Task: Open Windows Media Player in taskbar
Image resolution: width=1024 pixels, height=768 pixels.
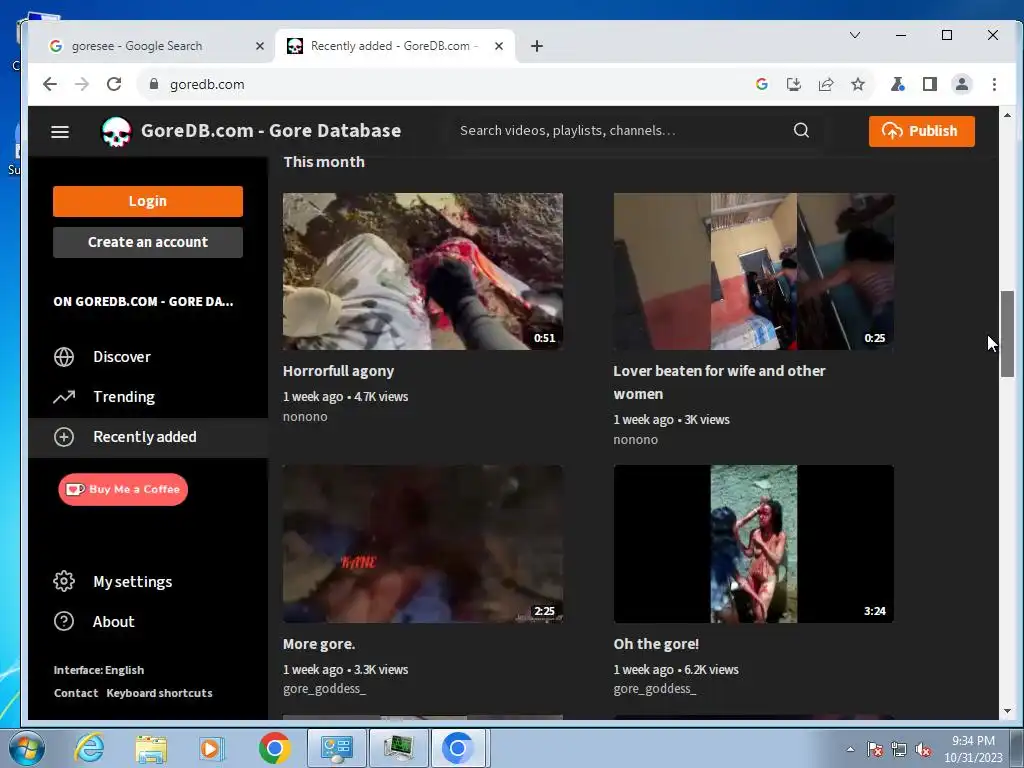Action: point(211,748)
